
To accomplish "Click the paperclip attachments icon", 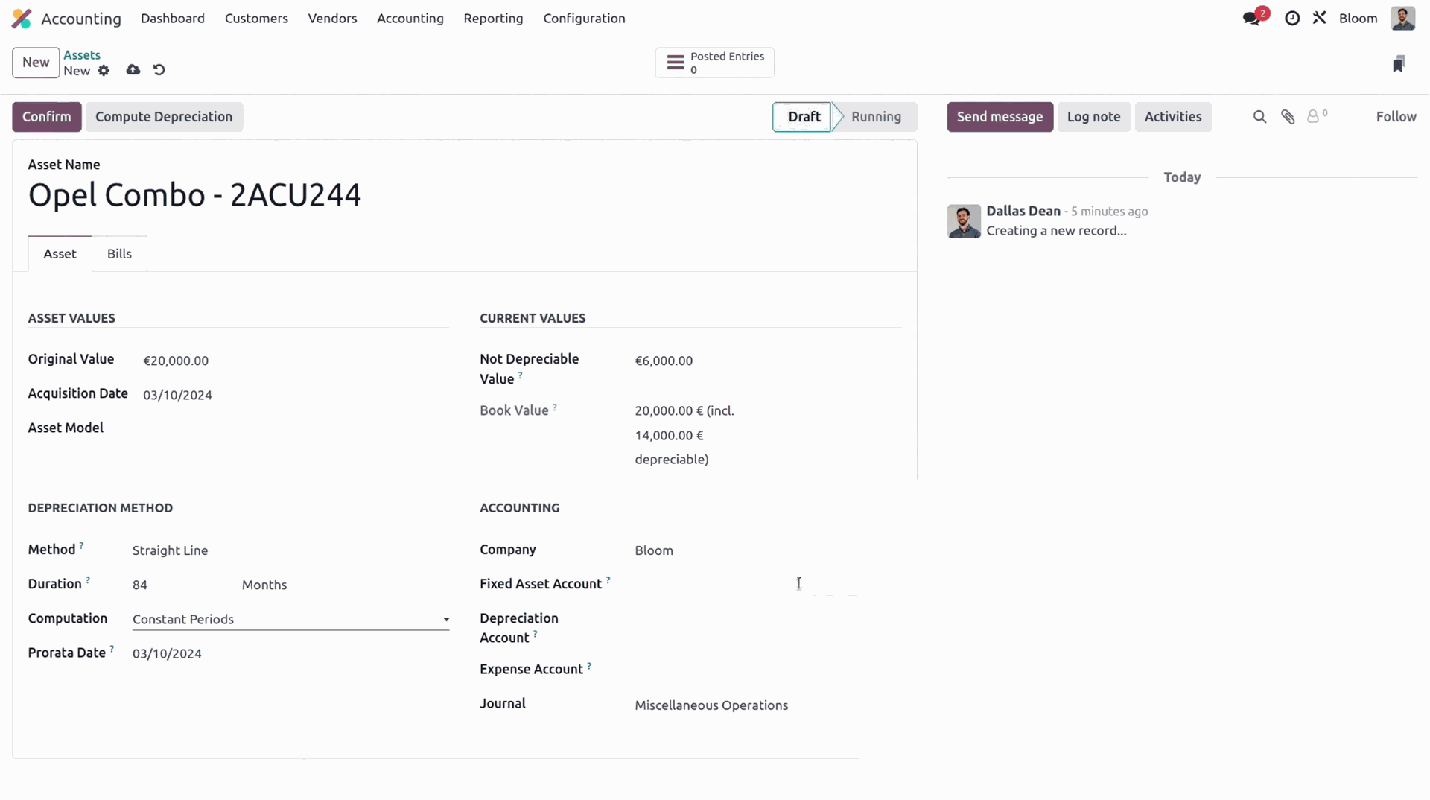I will click(1288, 117).
